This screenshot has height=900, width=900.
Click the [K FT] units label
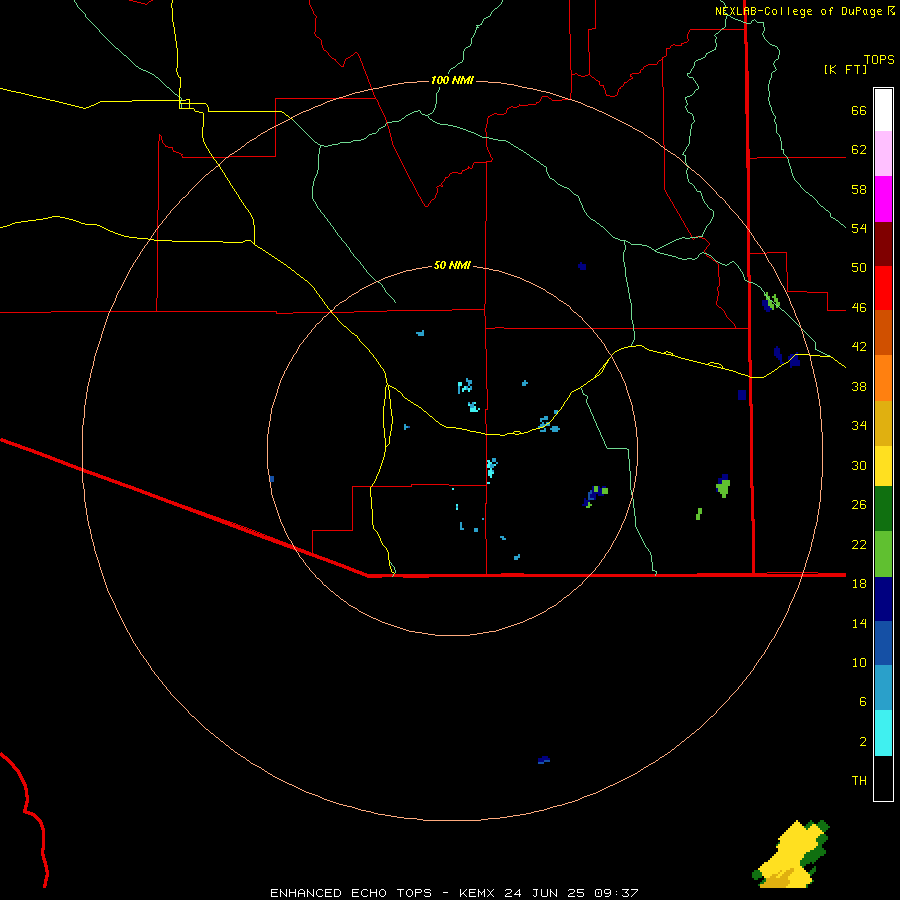click(x=845, y=69)
